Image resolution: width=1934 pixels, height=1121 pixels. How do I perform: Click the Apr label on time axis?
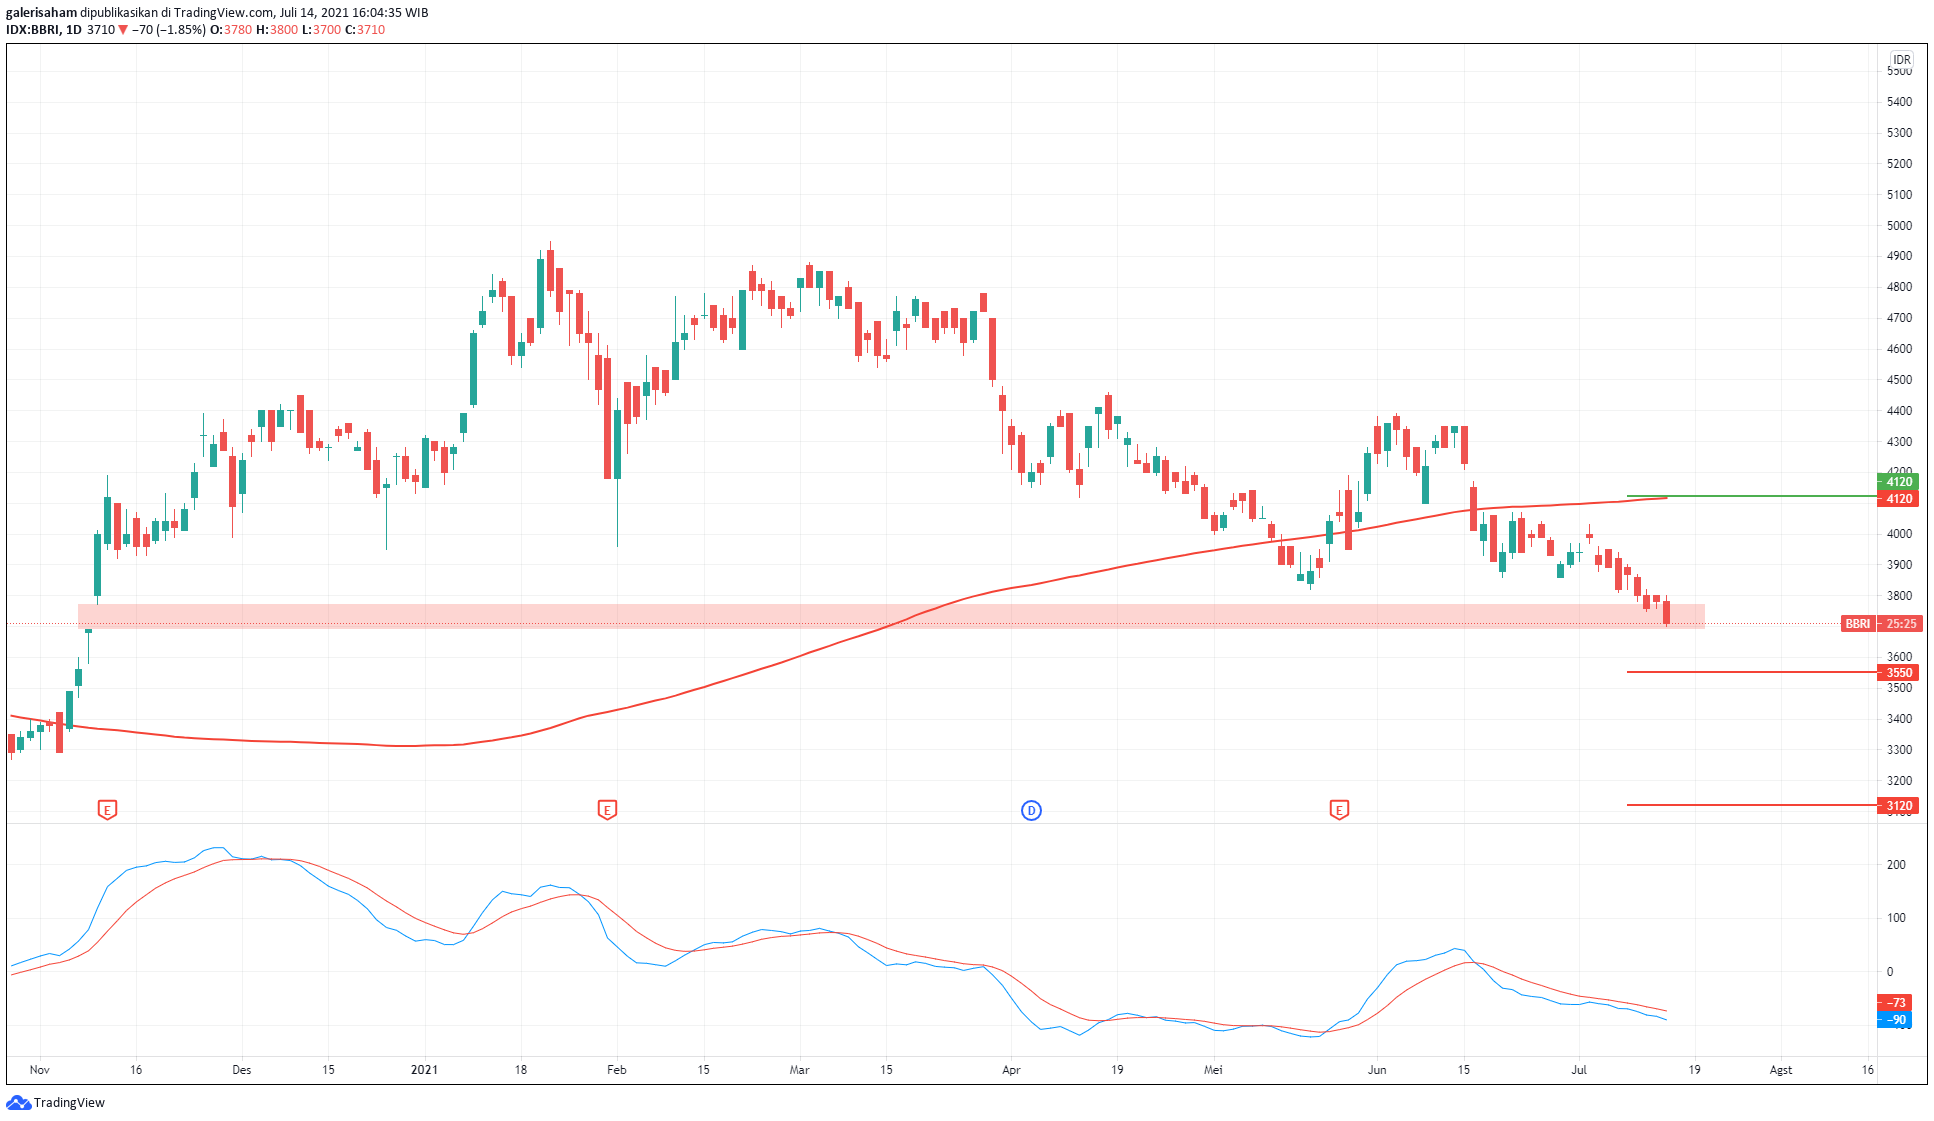click(x=1011, y=1069)
